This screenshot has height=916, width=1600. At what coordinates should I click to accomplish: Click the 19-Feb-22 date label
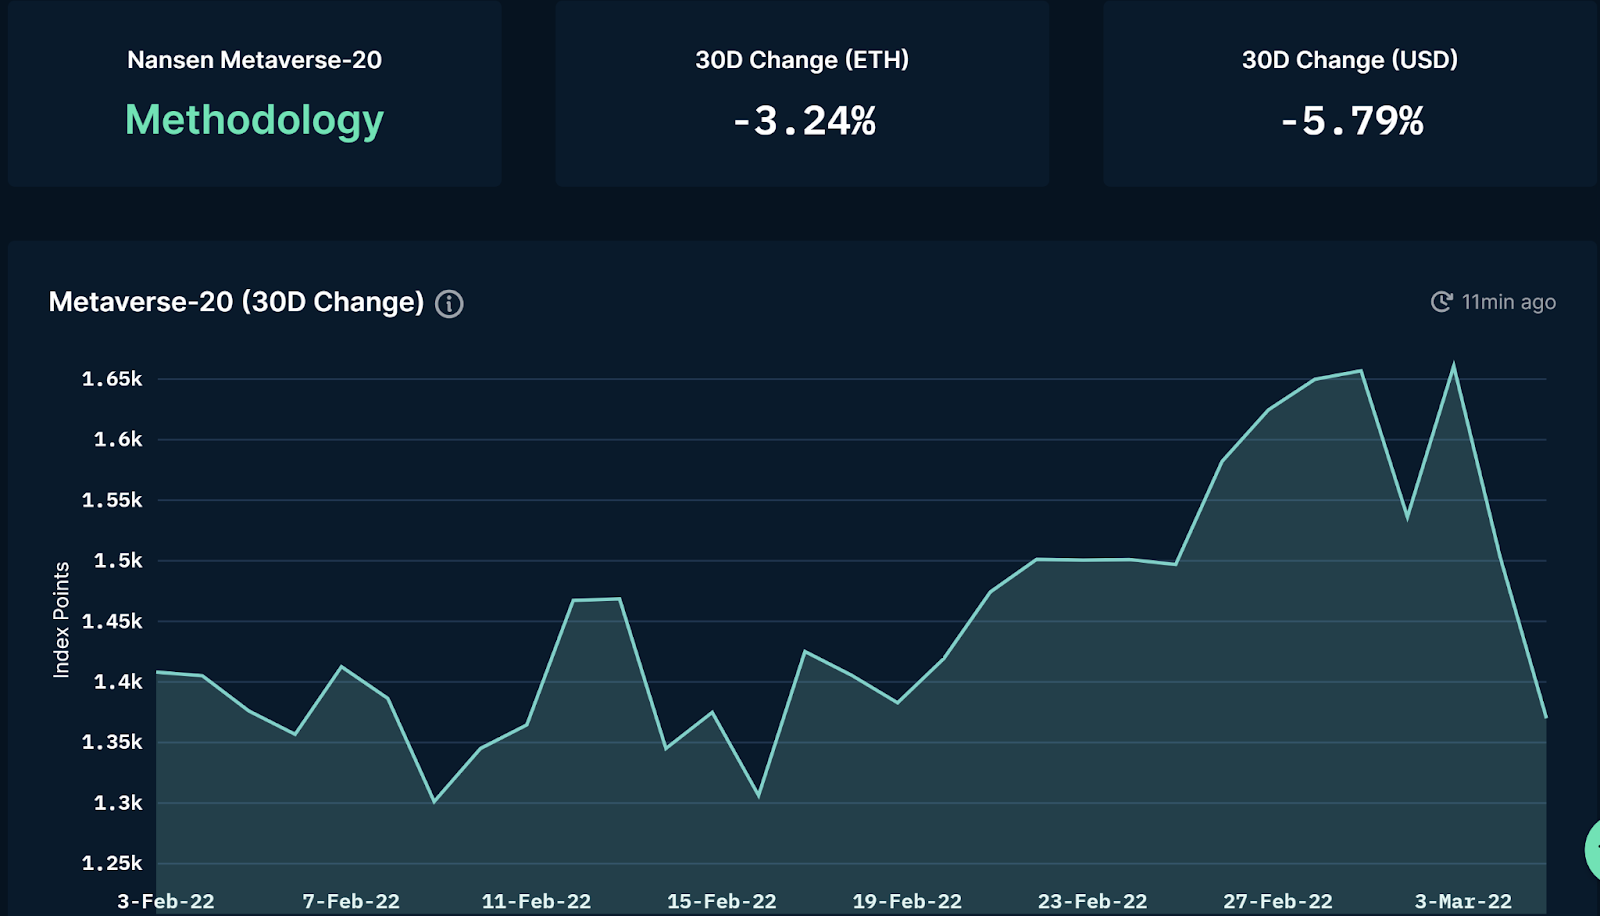907,901
